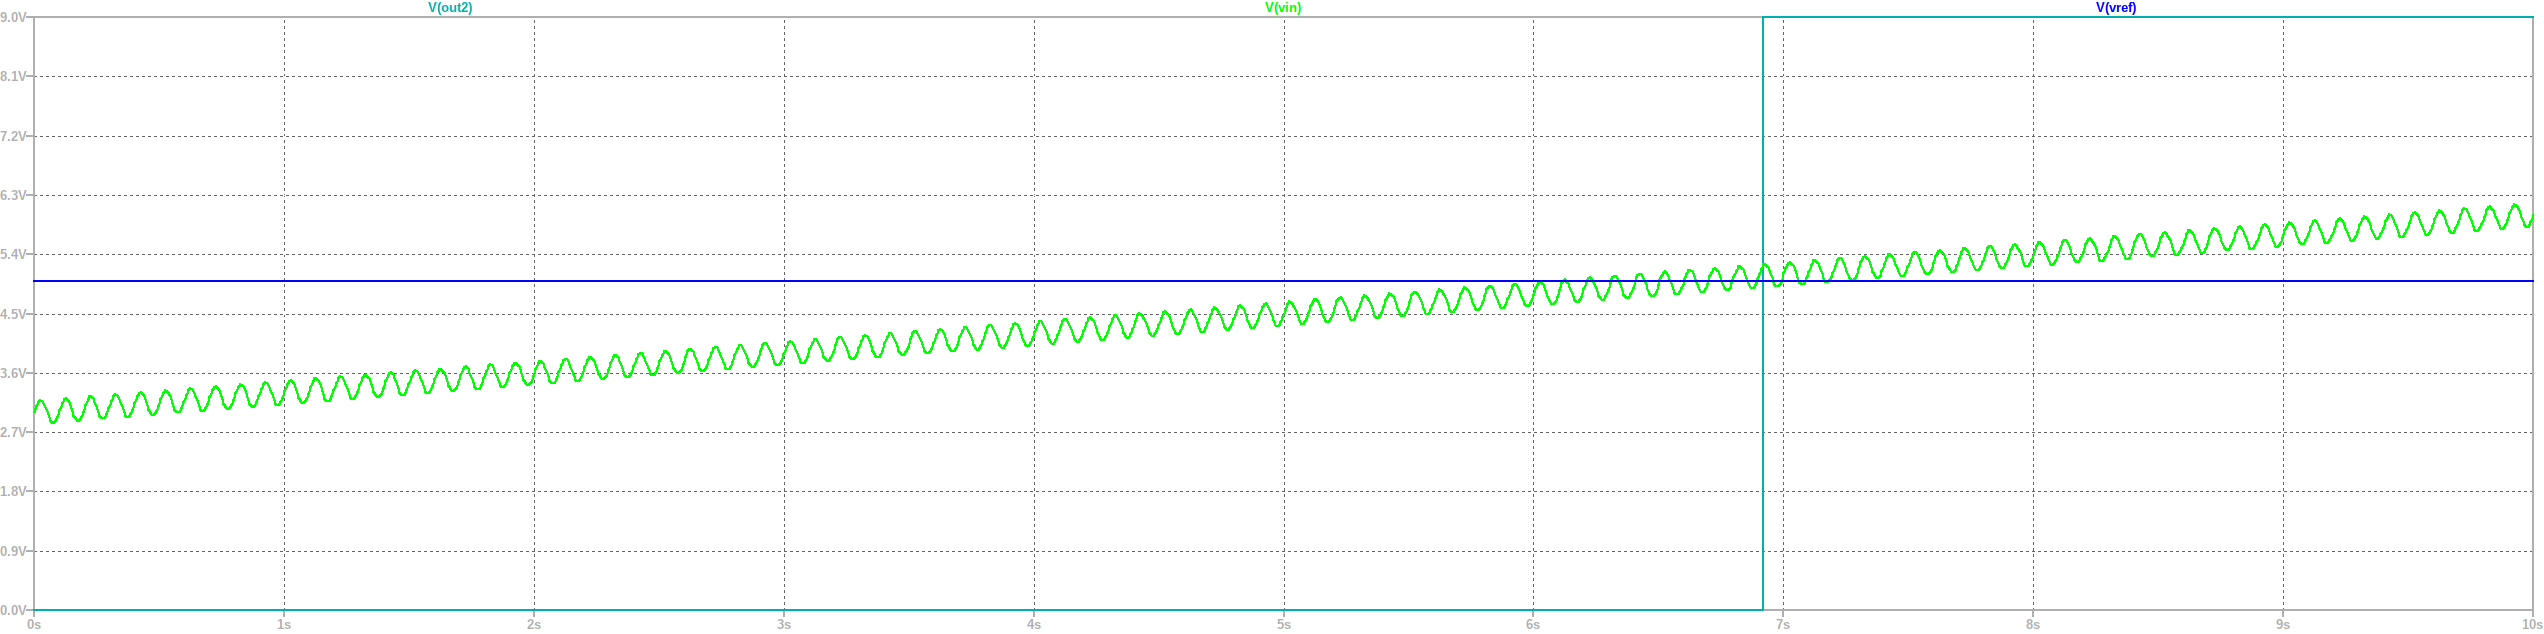Click the 2s time axis label
The image size is (2544, 634).
click(534, 625)
